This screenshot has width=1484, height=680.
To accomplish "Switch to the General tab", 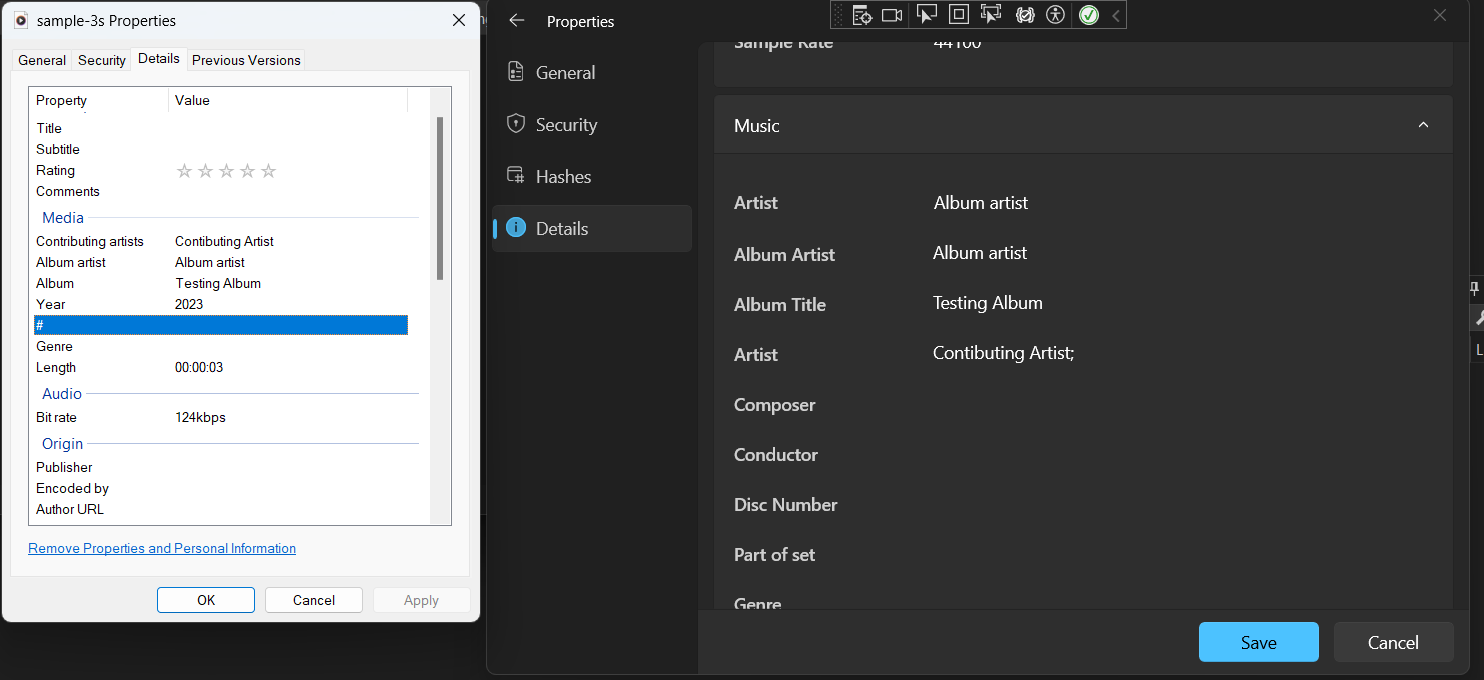I will (41, 60).
